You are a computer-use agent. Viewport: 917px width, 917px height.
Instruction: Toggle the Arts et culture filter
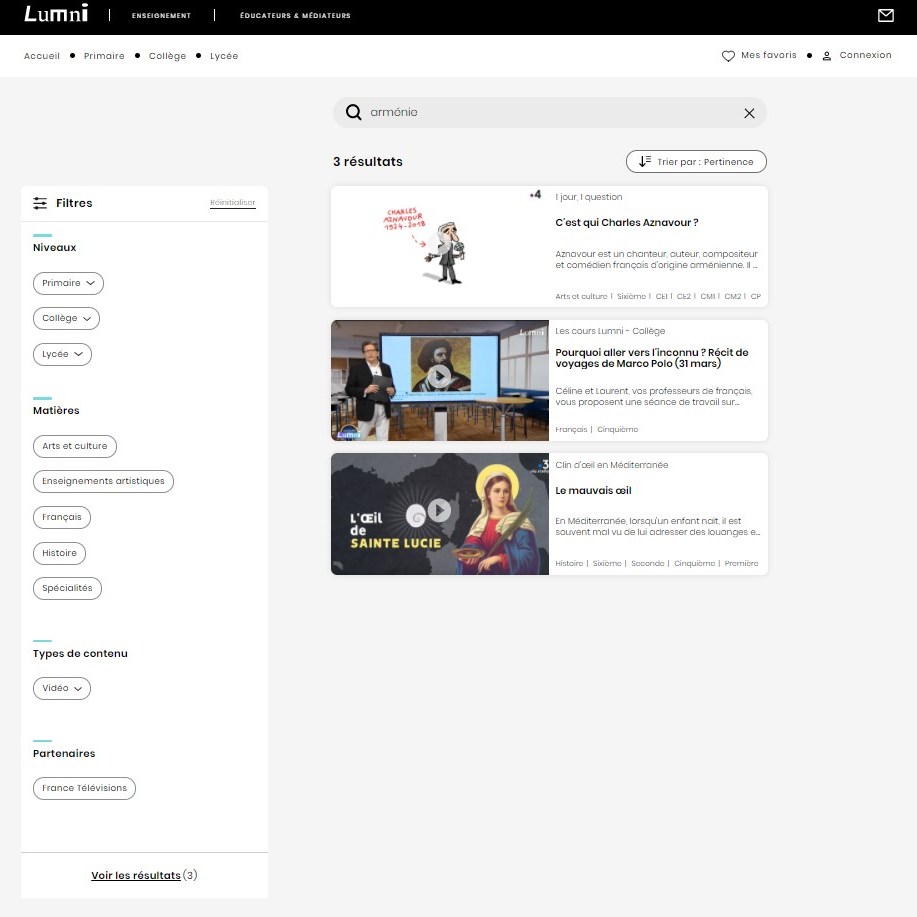[x=75, y=446]
